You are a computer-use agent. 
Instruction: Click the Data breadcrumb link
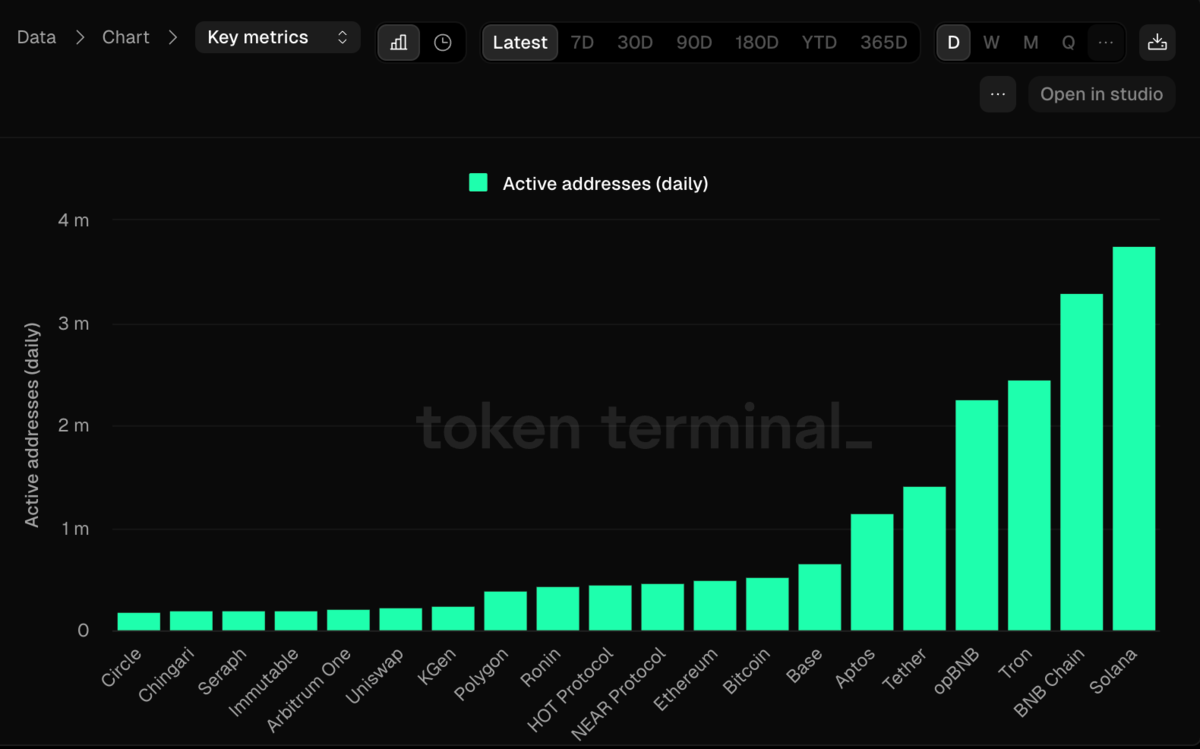(36, 37)
